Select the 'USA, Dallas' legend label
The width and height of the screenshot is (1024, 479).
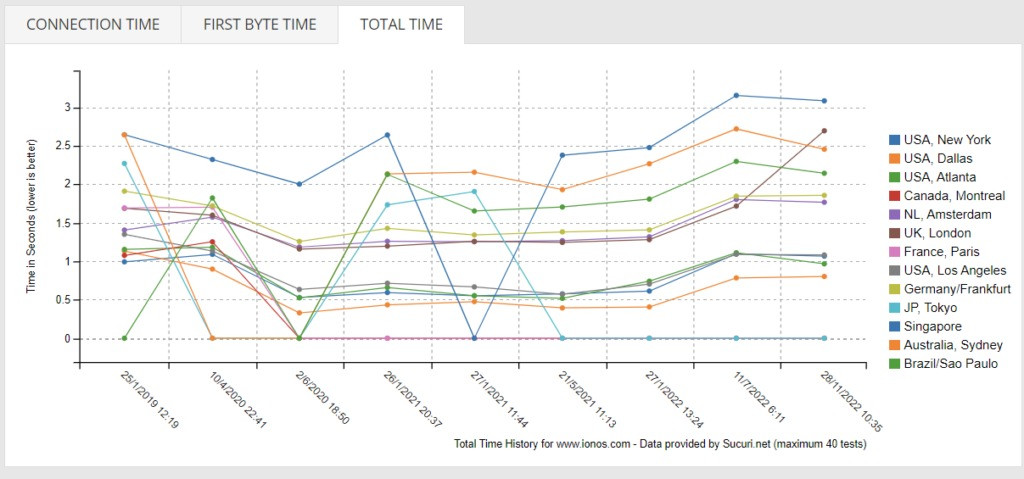(x=938, y=158)
